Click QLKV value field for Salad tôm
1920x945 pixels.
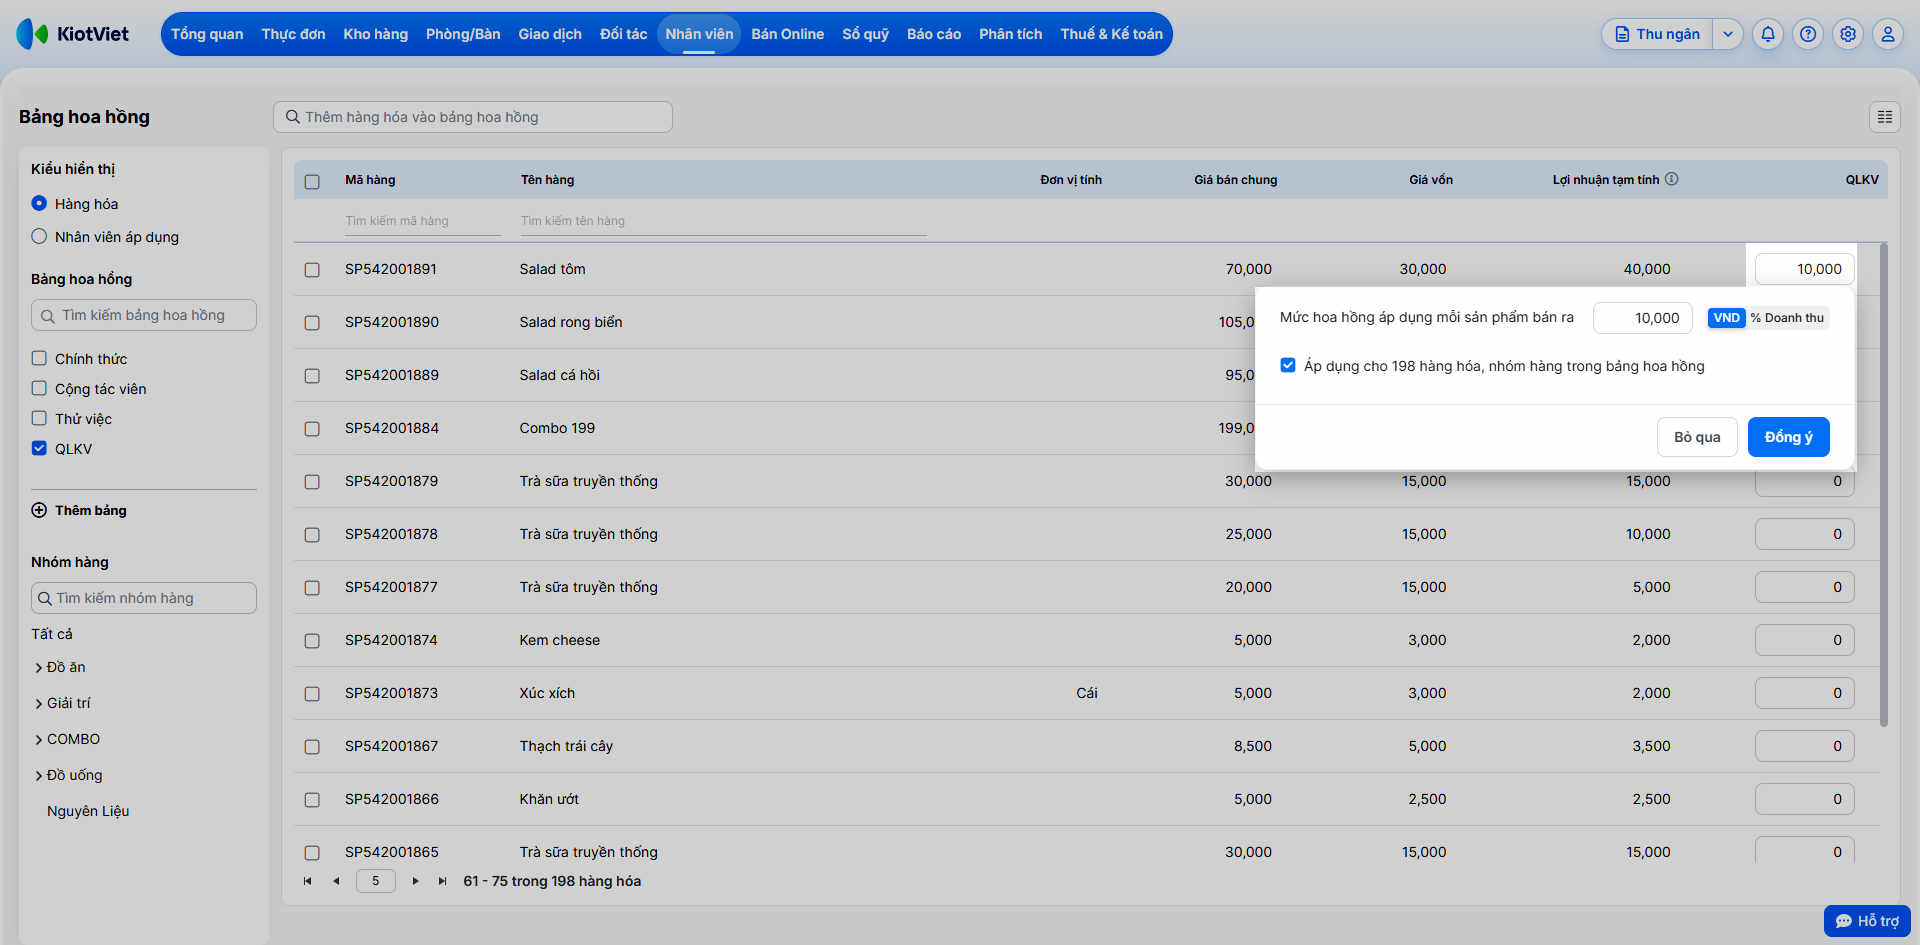pos(1805,269)
